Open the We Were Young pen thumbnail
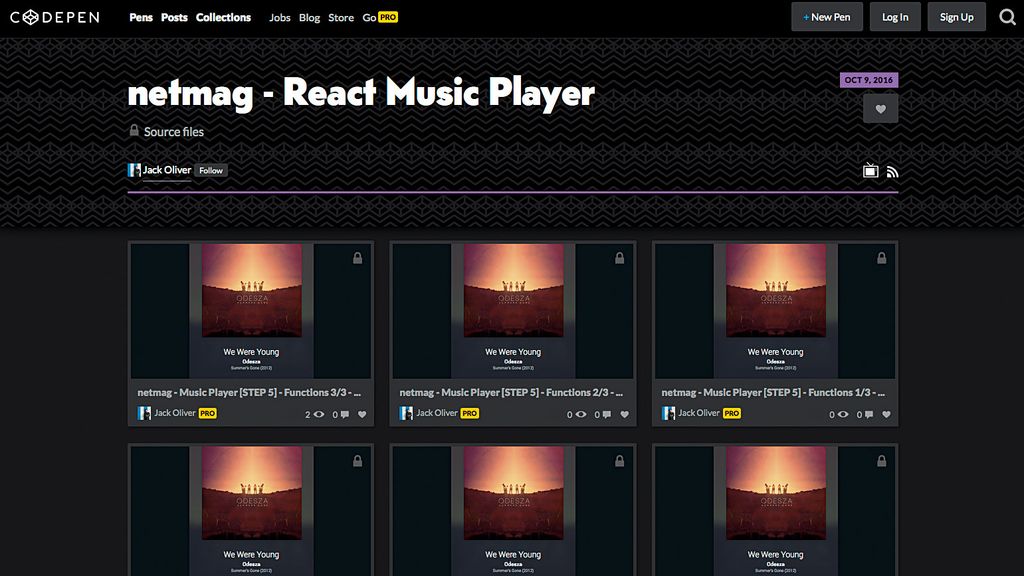The width and height of the screenshot is (1024, 576). [250, 310]
